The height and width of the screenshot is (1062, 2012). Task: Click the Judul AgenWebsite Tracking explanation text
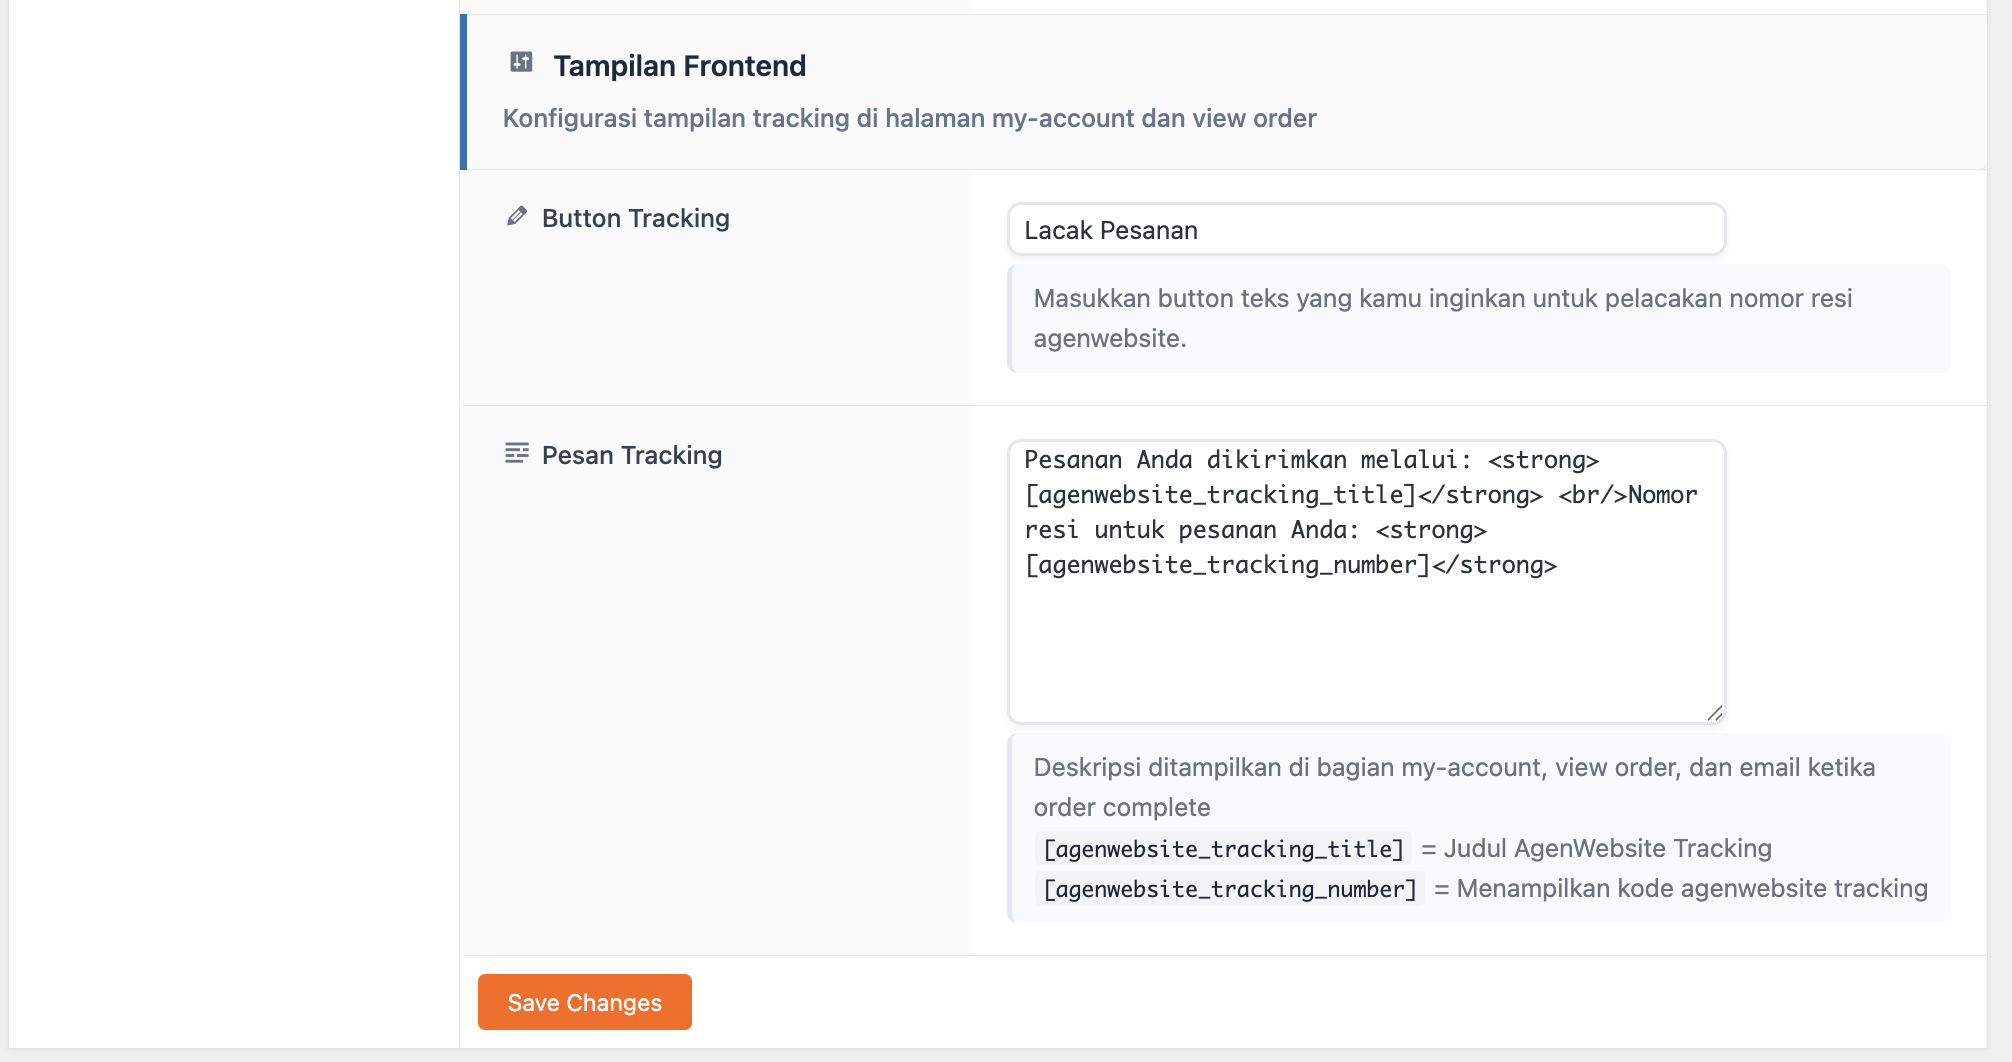coord(1607,849)
